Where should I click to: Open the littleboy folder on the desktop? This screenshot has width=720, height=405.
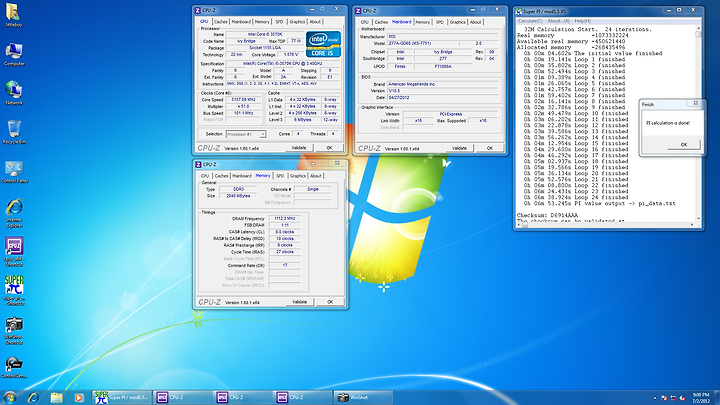click(x=13, y=14)
